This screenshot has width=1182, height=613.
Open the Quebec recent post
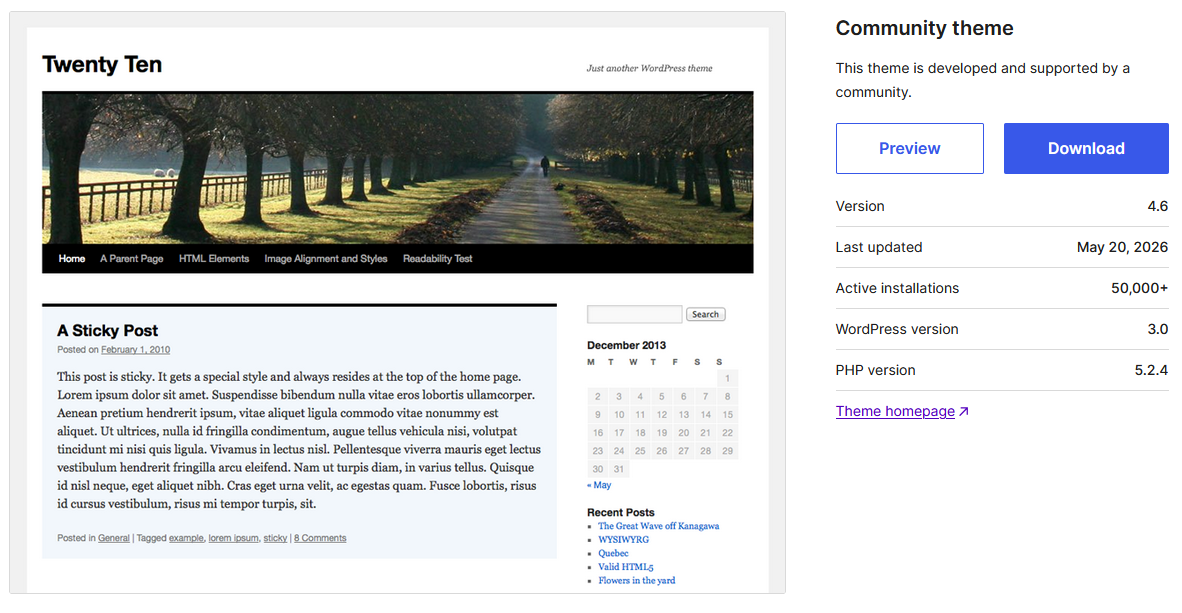pyautogui.click(x=613, y=553)
